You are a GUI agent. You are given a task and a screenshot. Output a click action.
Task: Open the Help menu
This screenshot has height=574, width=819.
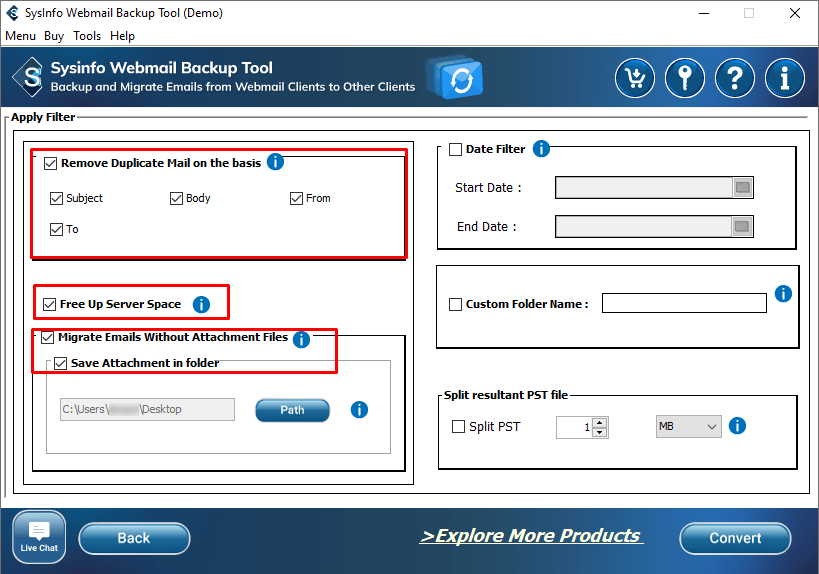[122, 36]
